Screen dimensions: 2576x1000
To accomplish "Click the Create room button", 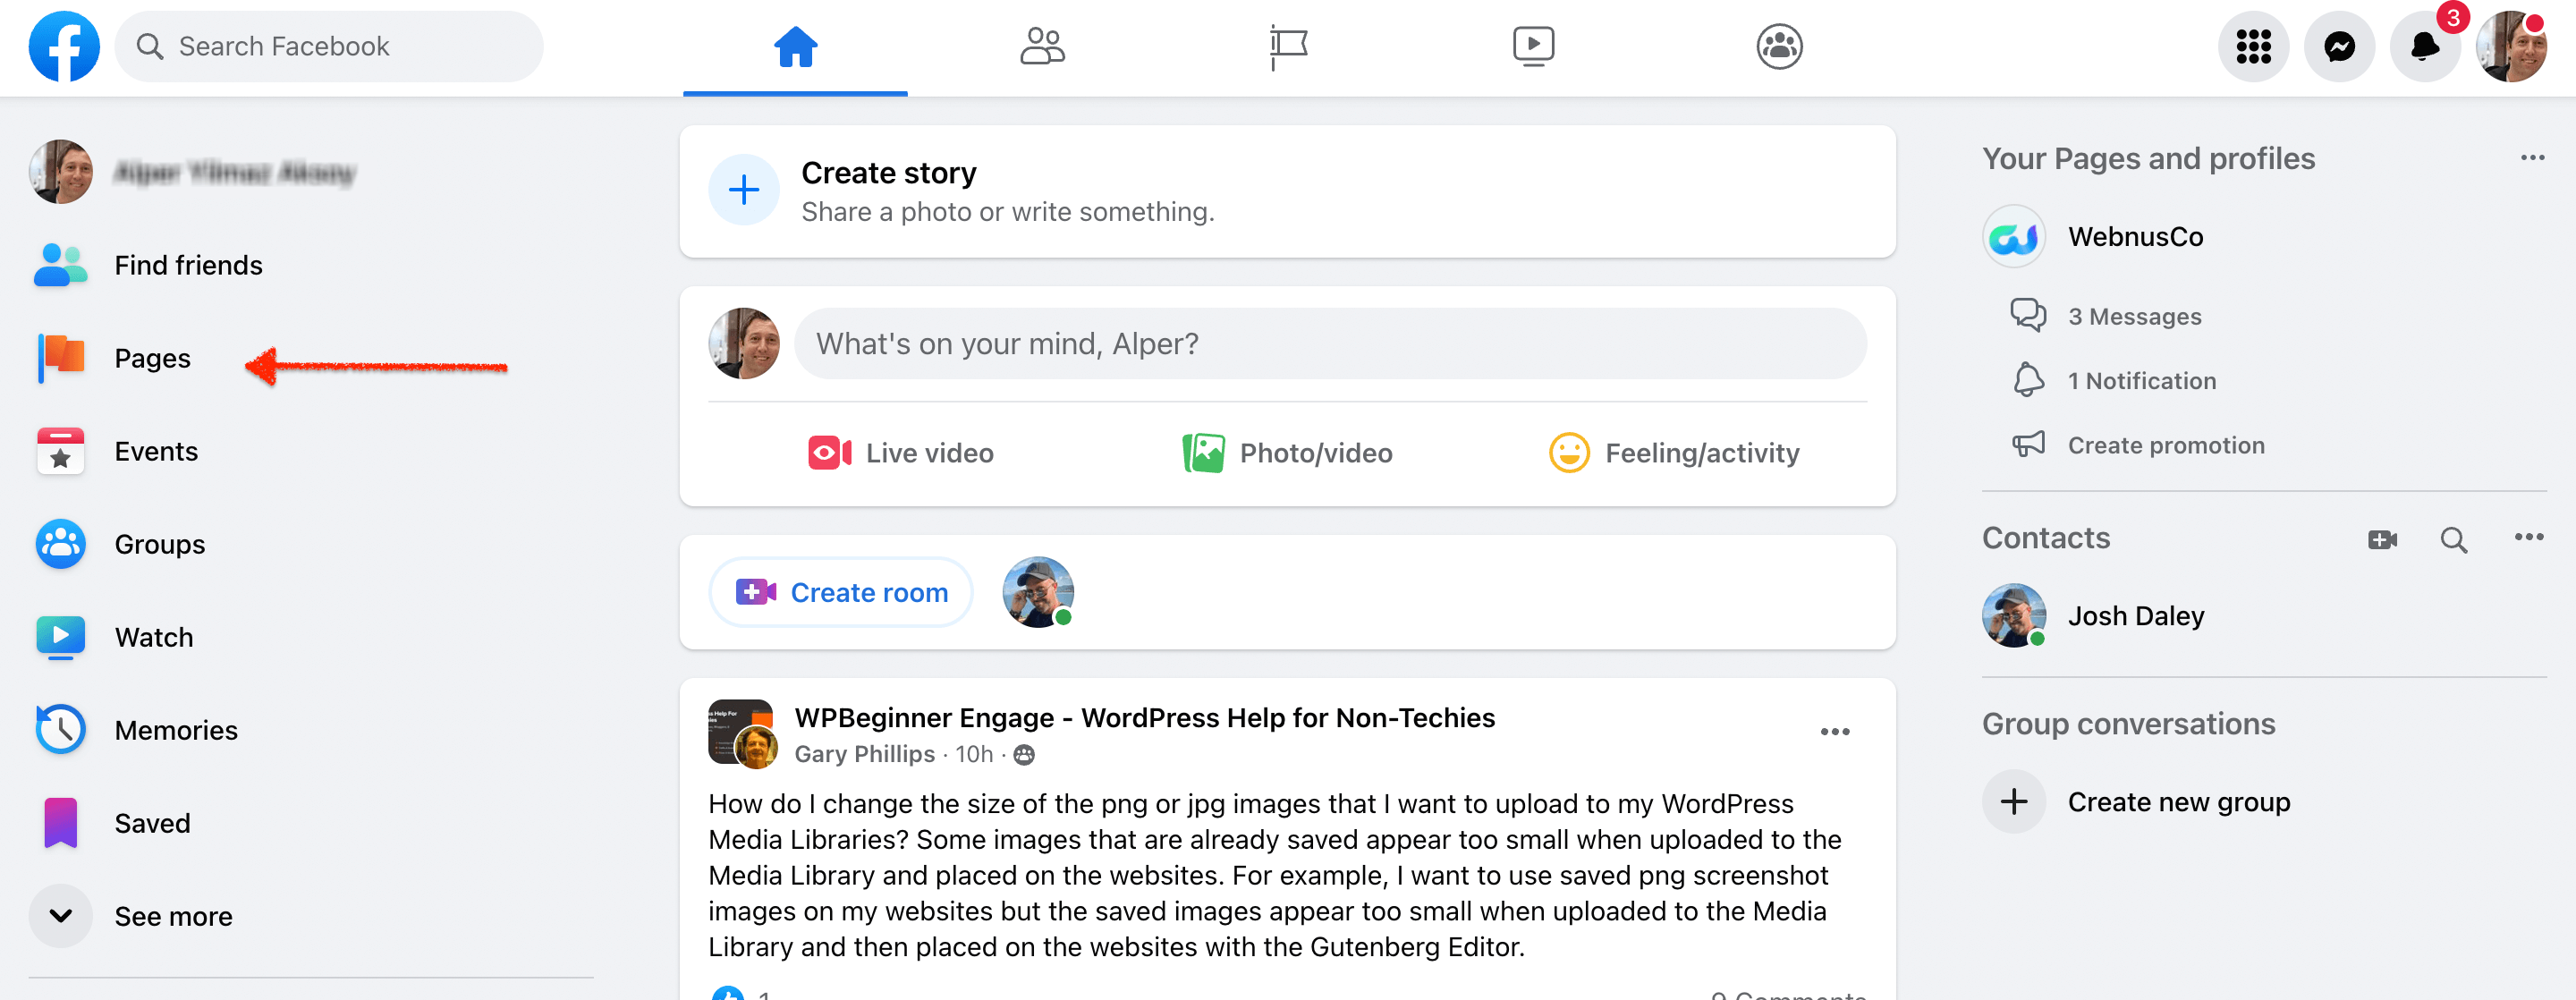I will [x=841, y=592].
